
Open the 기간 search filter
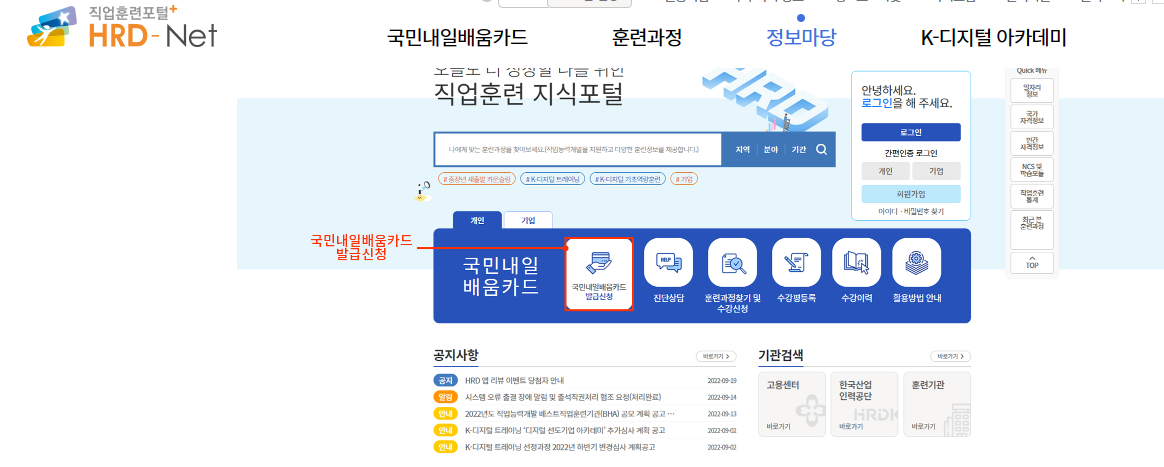(799, 149)
